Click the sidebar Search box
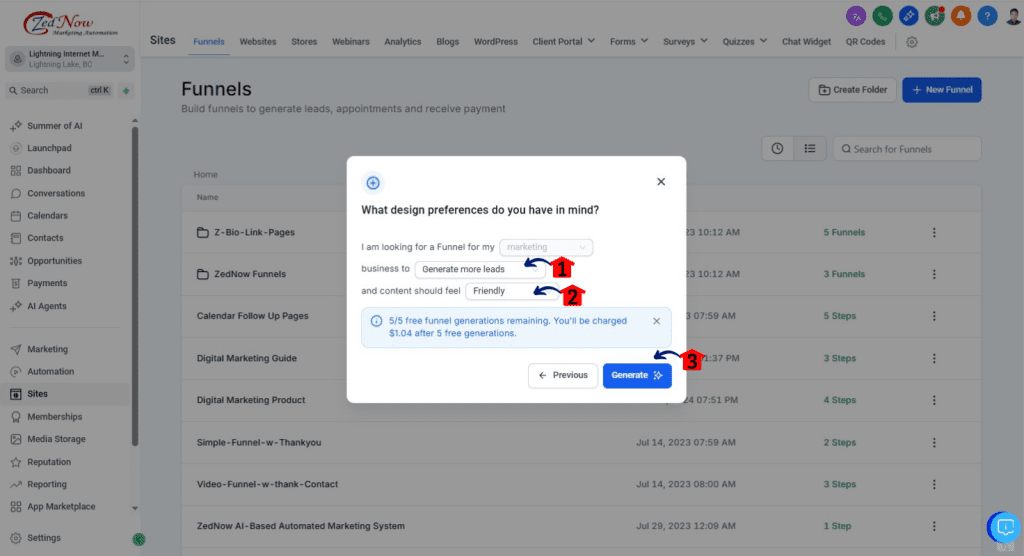The width and height of the screenshot is (1024, 556). click(x=60, y=90)
